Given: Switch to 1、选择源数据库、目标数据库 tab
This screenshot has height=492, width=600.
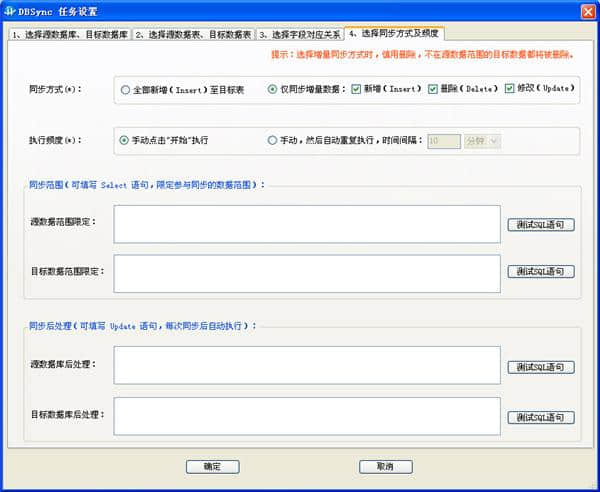Looking at the screenshot, I should (70, 34).
